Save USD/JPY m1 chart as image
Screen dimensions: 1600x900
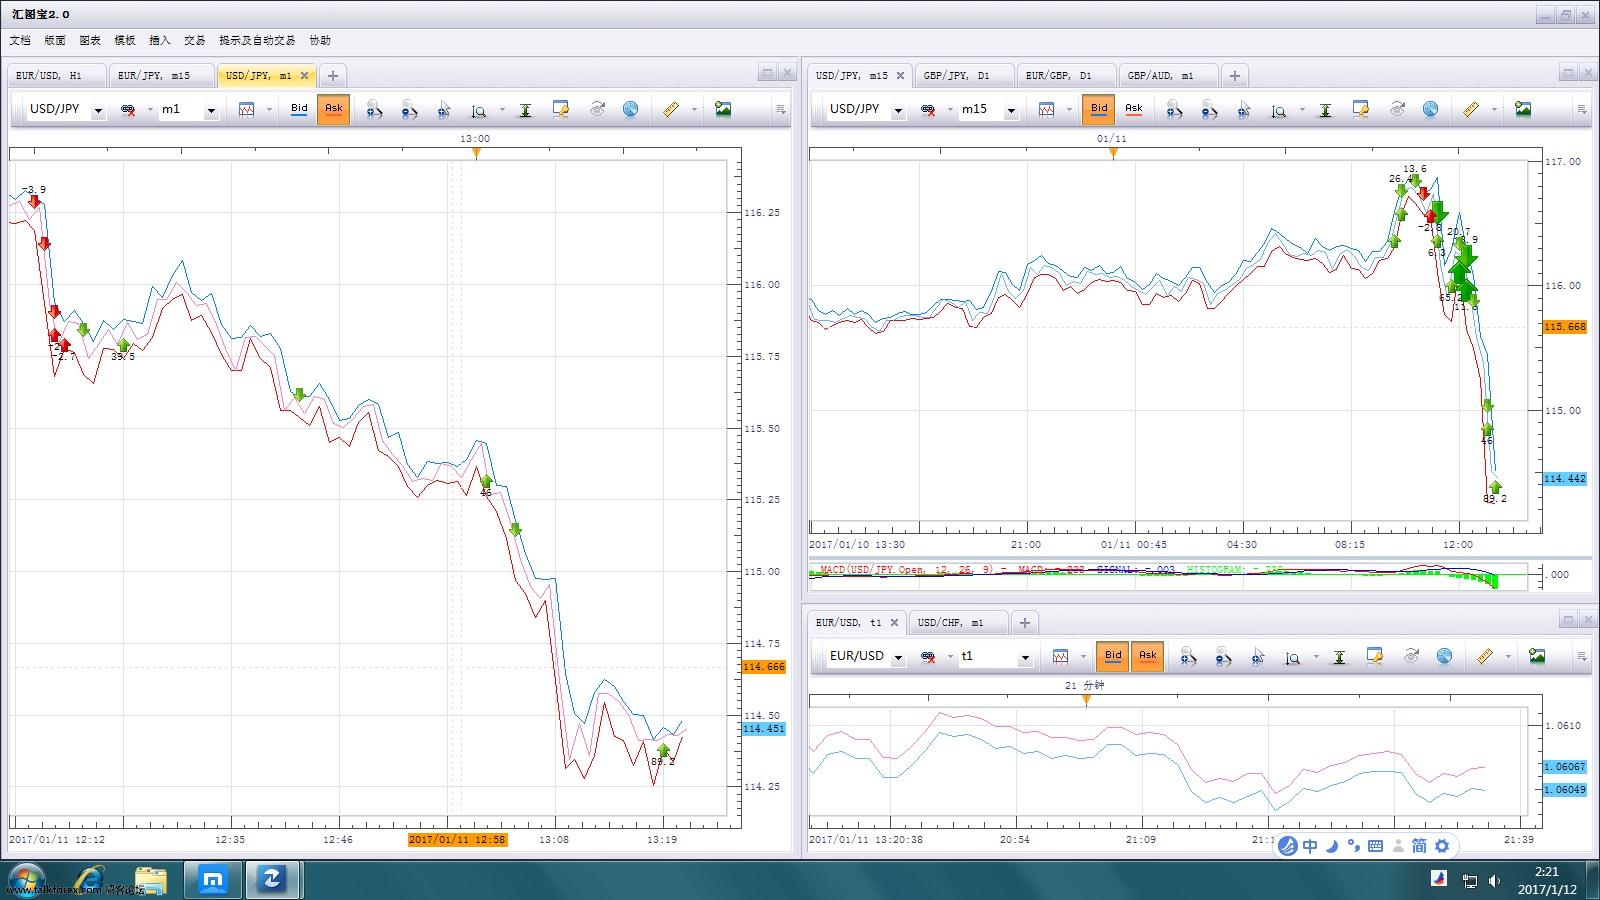723,109
